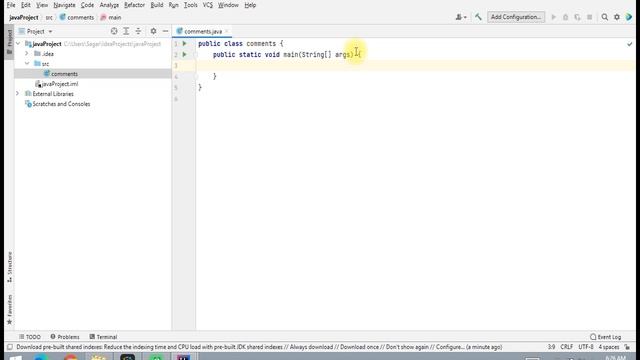Open the VCS menu

(207, 5)
